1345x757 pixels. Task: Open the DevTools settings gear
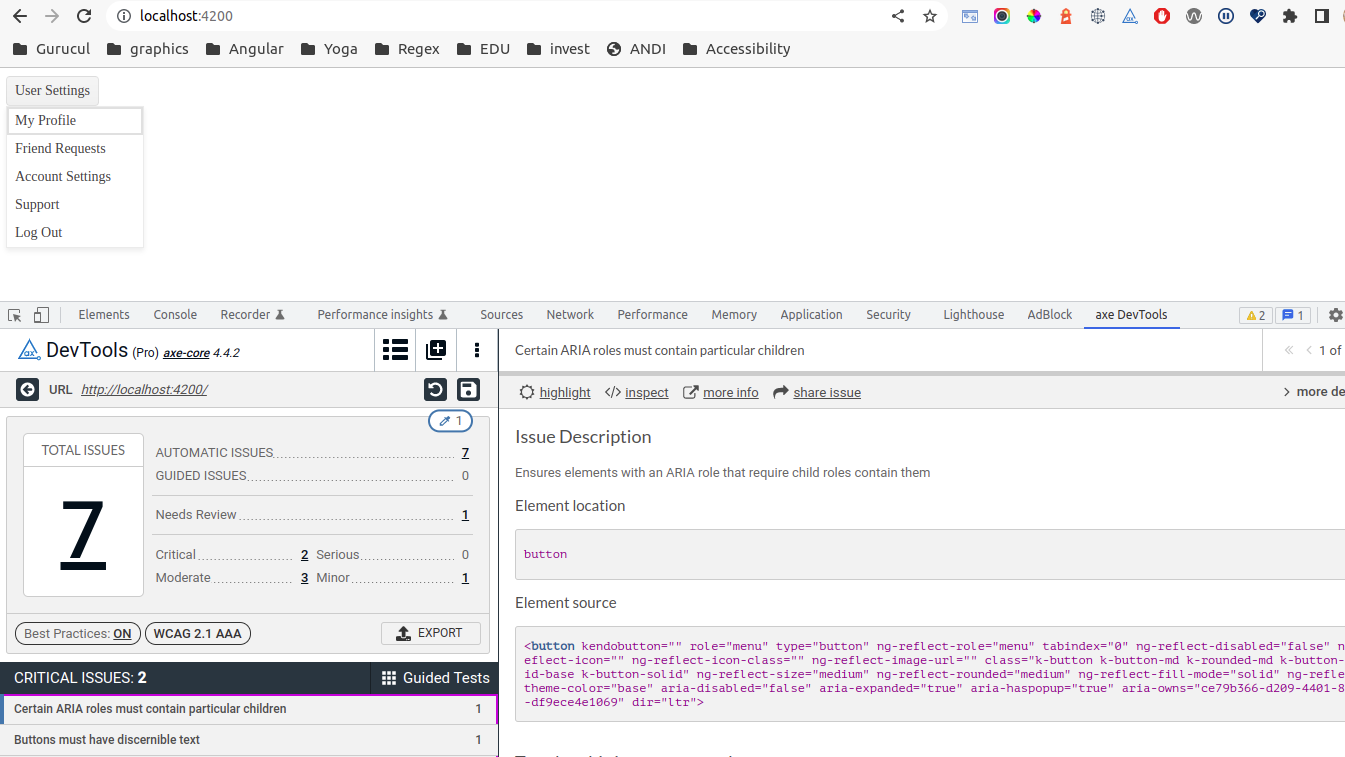(x=1336, y=314)
